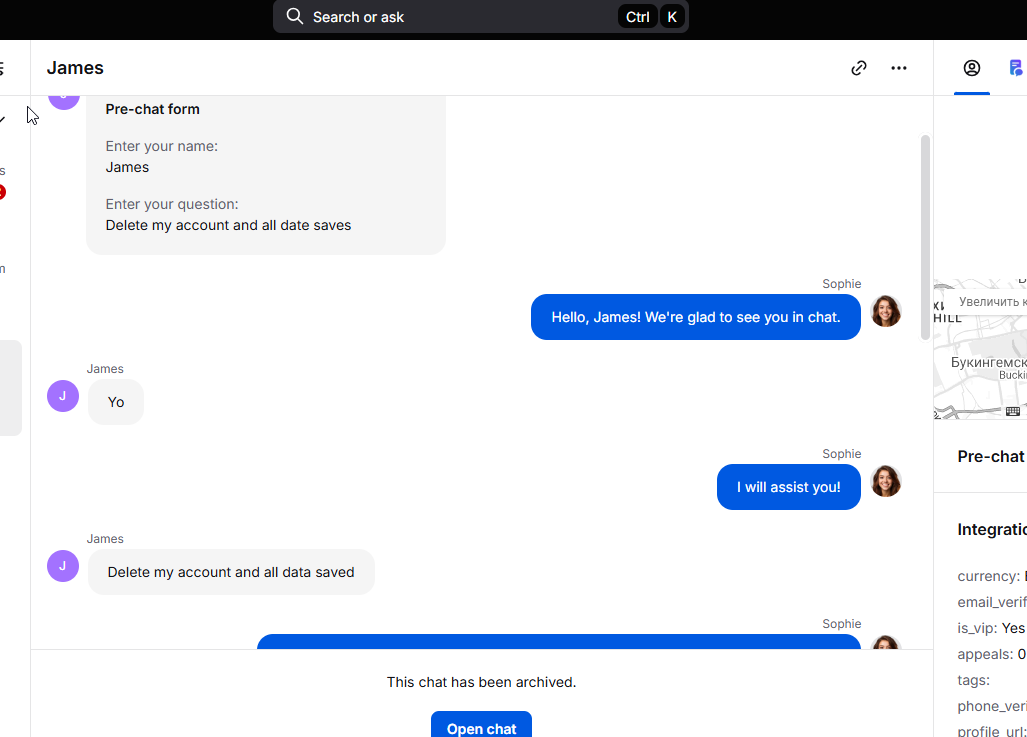This screenshot has width=1027, height=737.
Task: Click the 'Delete my account and all date saves' answer
Action: pos(228,225)
